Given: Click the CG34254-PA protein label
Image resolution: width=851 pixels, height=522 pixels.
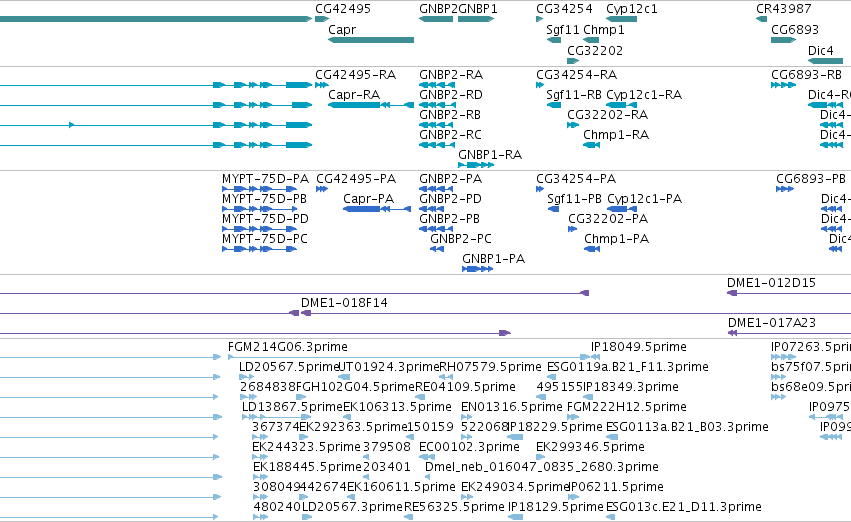Looking at the screenshot, I should pos(576,179).
